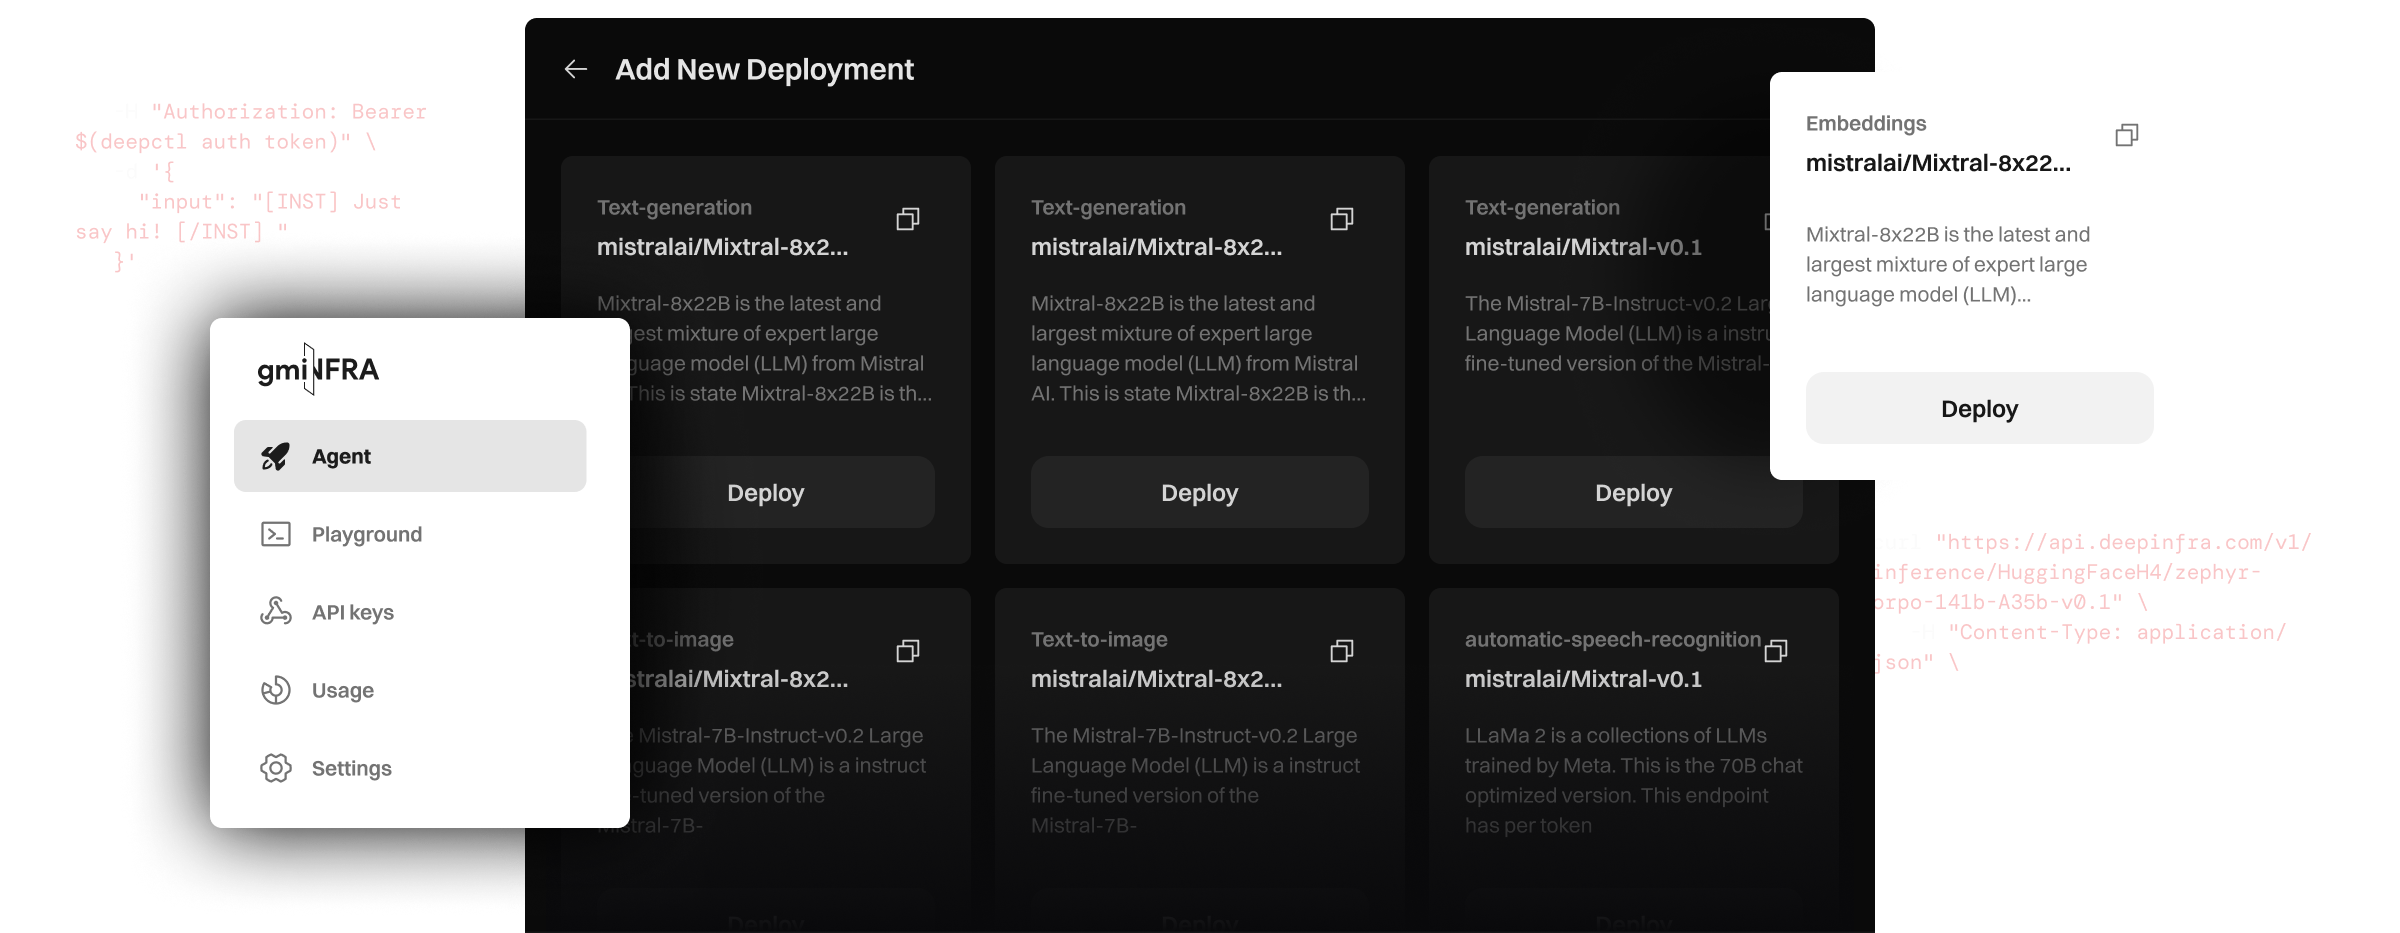
Task: Click the gear icon beside Settings
Action: tap(276, 768)
